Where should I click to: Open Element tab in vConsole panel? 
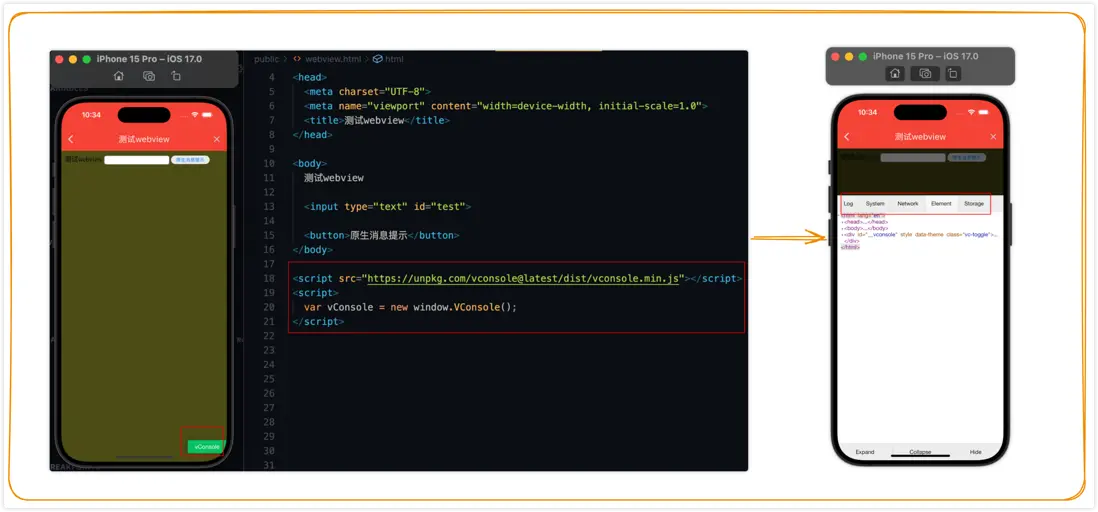coord(941,203)
